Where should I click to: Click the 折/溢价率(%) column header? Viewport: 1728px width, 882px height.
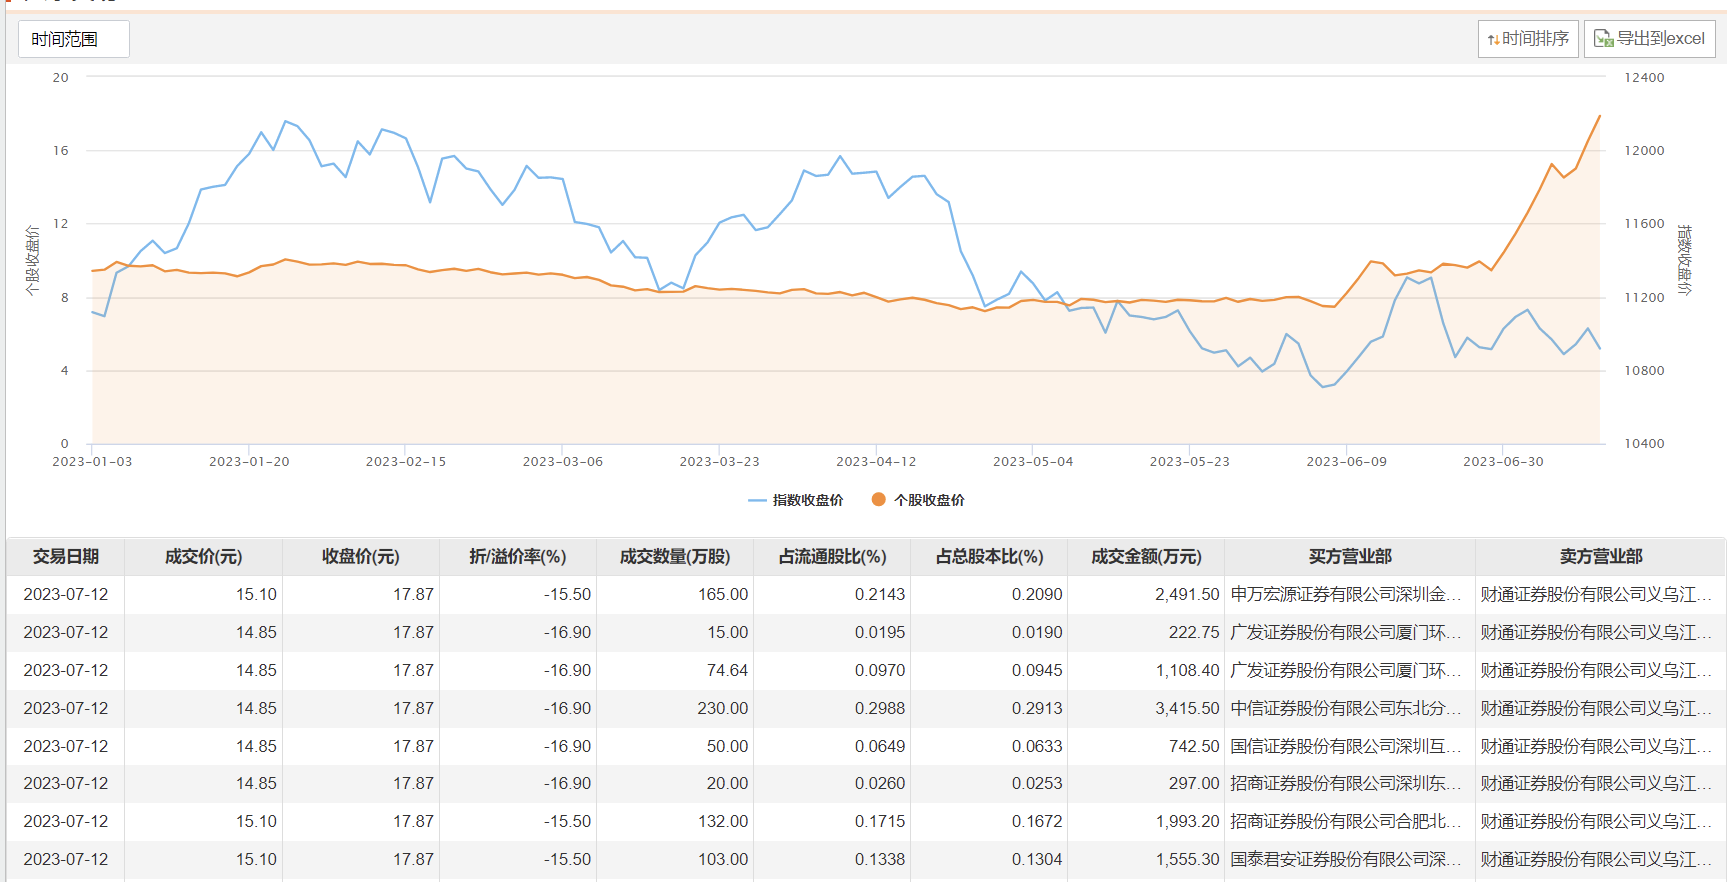coord(517,557)
